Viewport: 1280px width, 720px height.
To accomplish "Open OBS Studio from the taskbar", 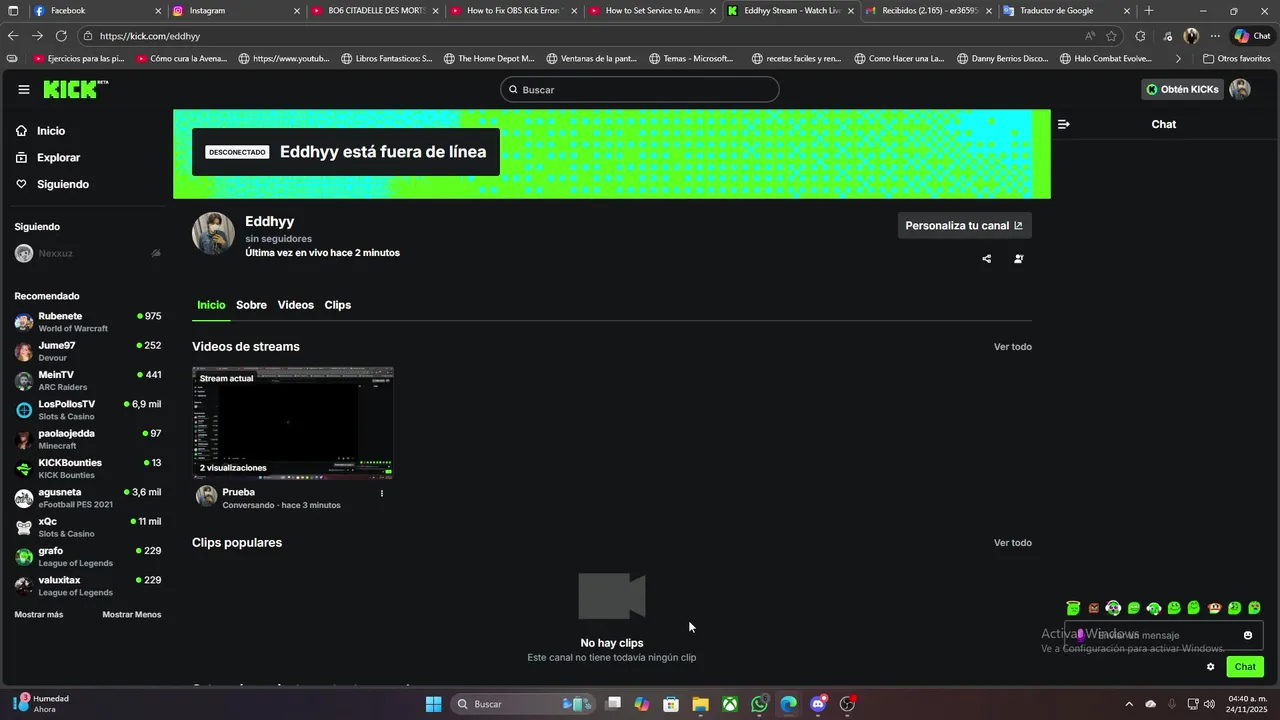I will coord(848,704).
